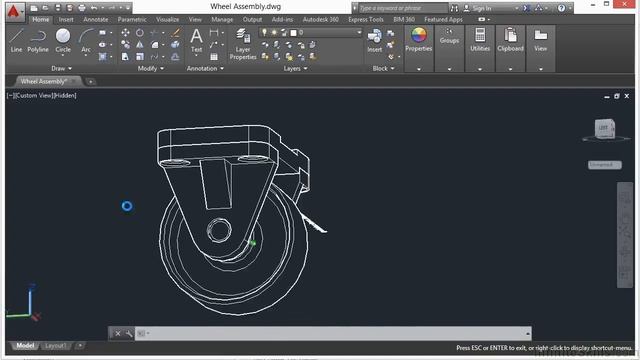Click the Undo arrow in quick access toolbar
This screenshot has height=360, width=640.
point(94,8)
